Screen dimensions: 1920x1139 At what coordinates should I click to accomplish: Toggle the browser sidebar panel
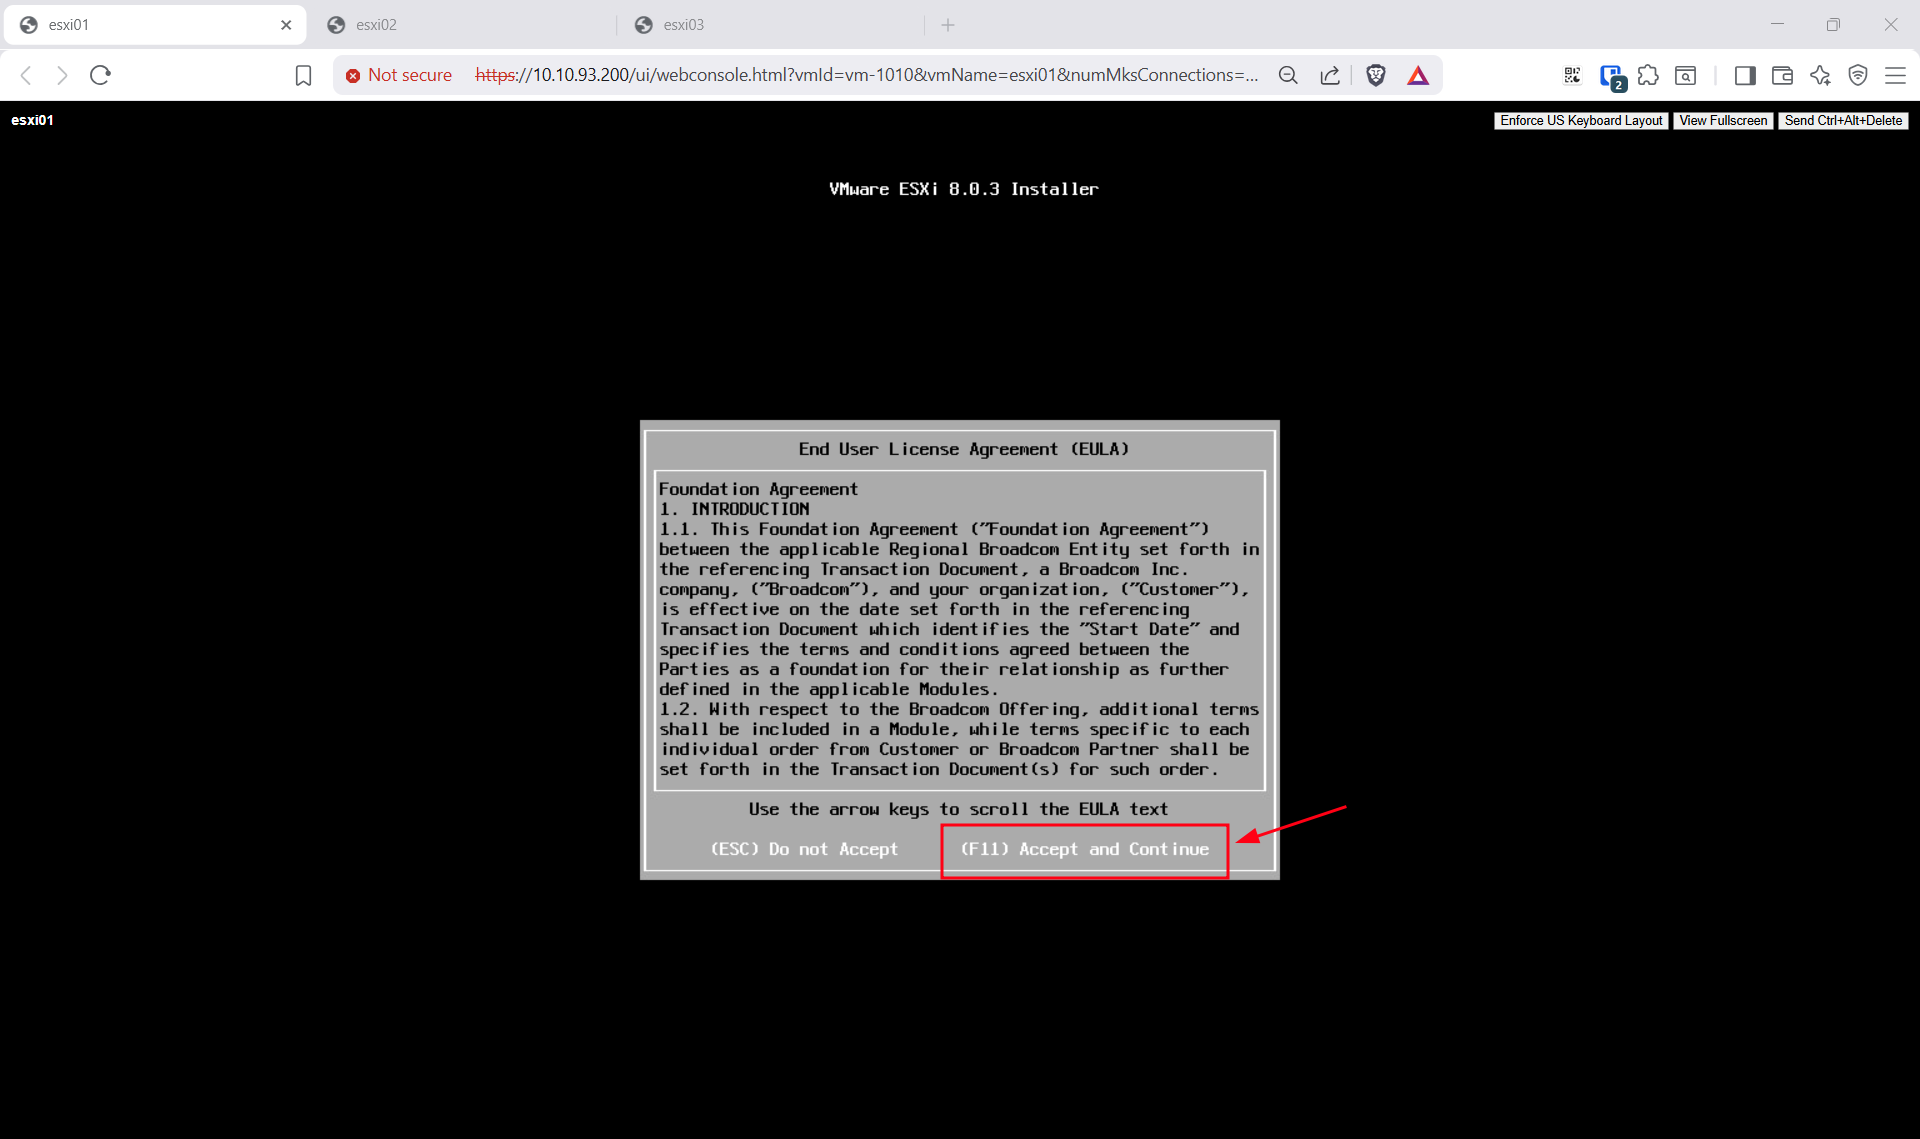pos(1745,75)
